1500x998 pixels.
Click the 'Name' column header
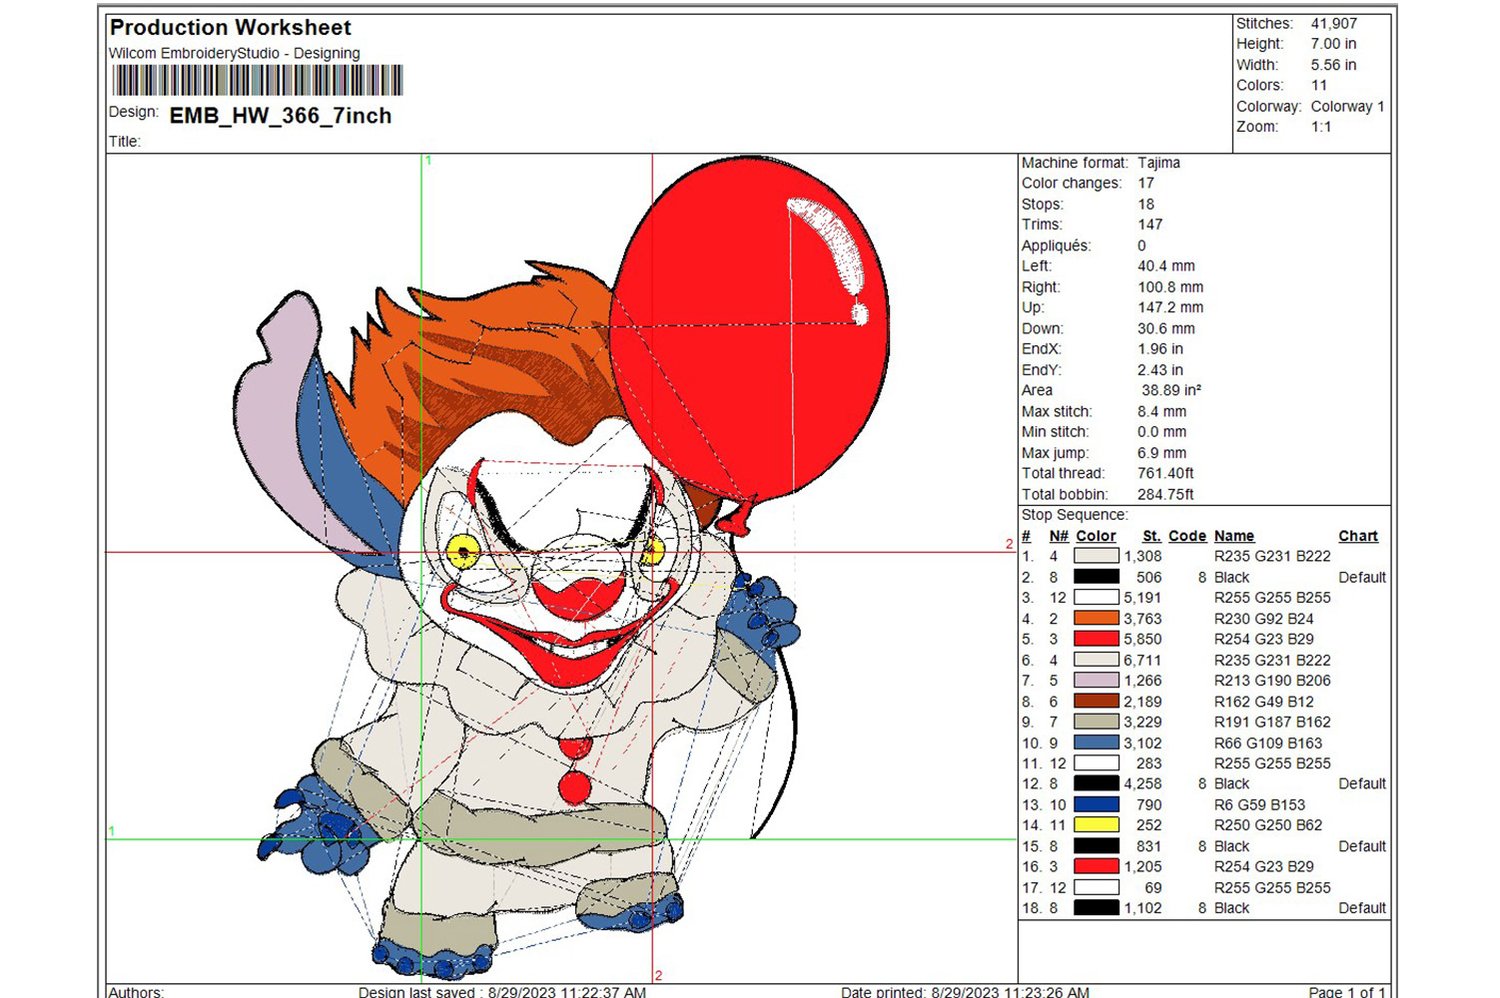tap(1234, 536)
